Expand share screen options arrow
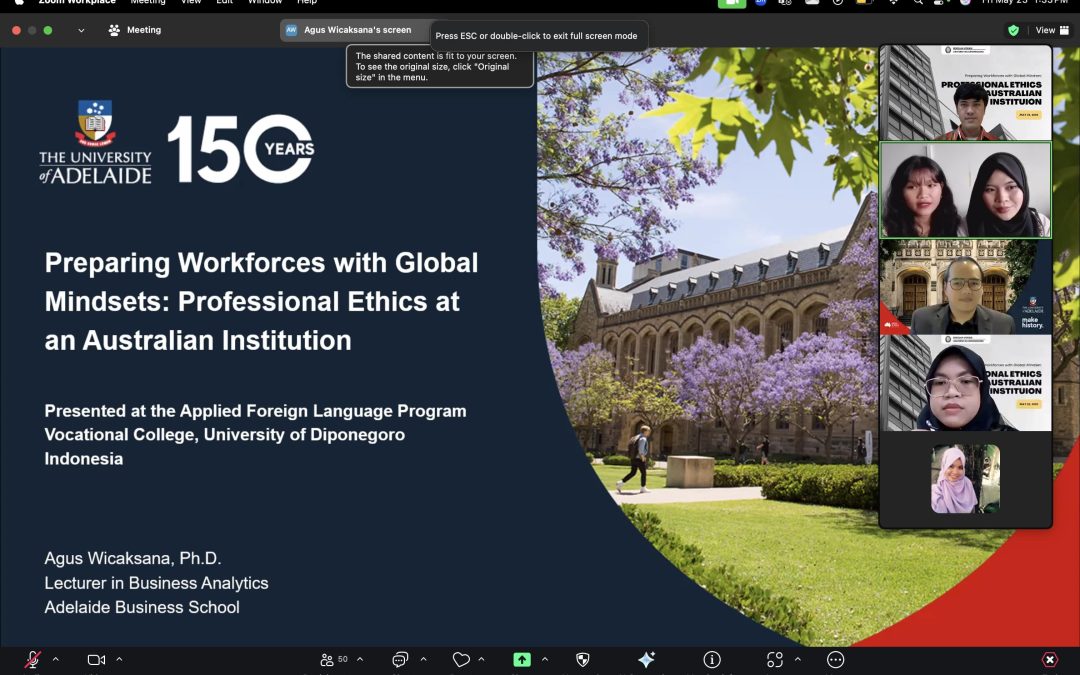Screen dimensions: 1080x675 [545, 659]
